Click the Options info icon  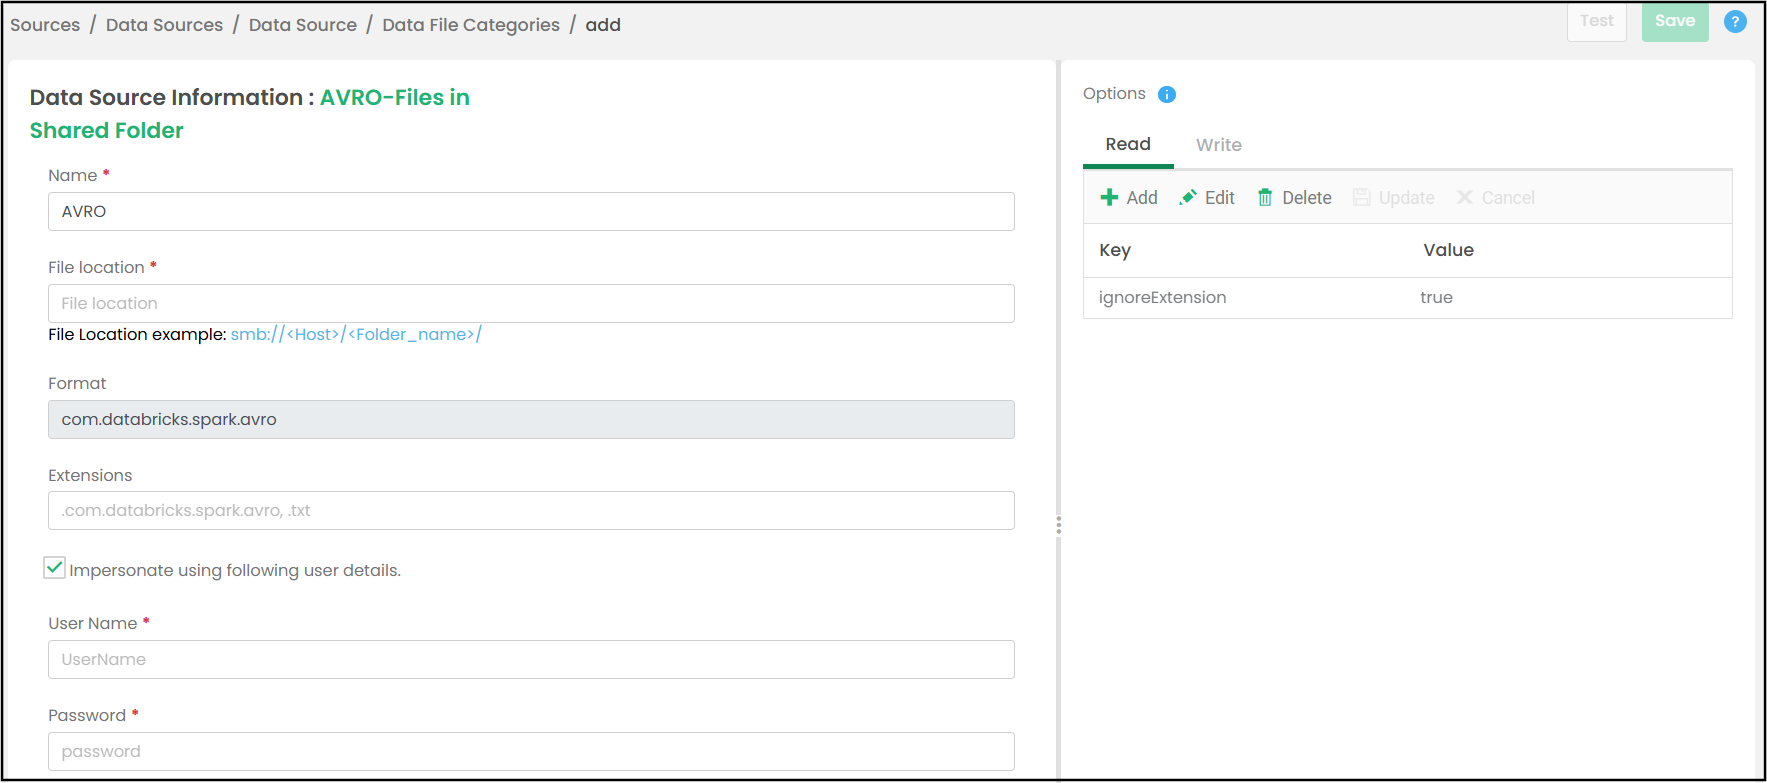(x=1167, y=94)
